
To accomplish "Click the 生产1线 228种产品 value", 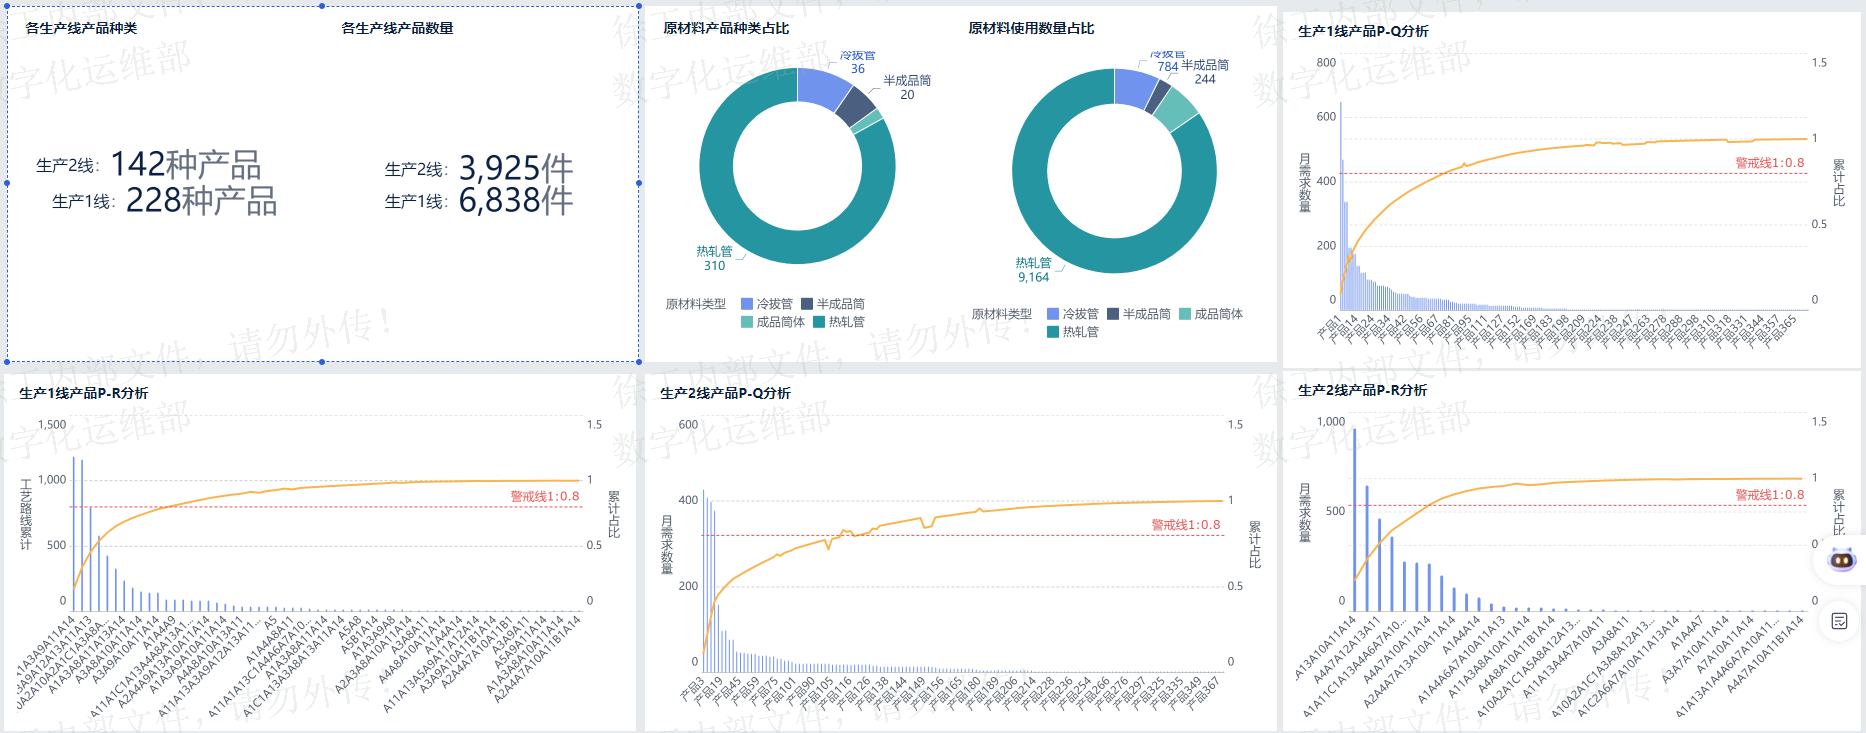I will 201,201.
